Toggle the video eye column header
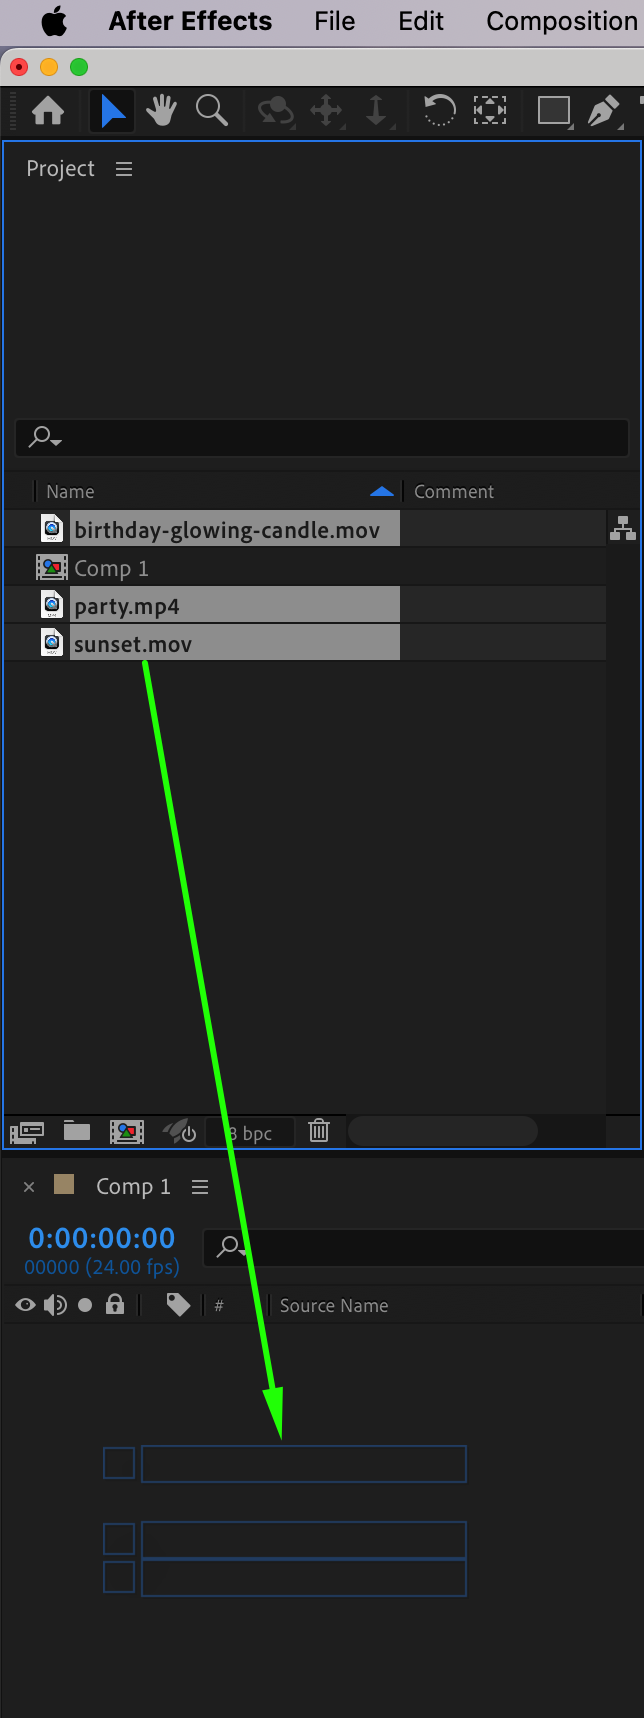Viewport: 644px width, 1718px height. point(26,1305)
